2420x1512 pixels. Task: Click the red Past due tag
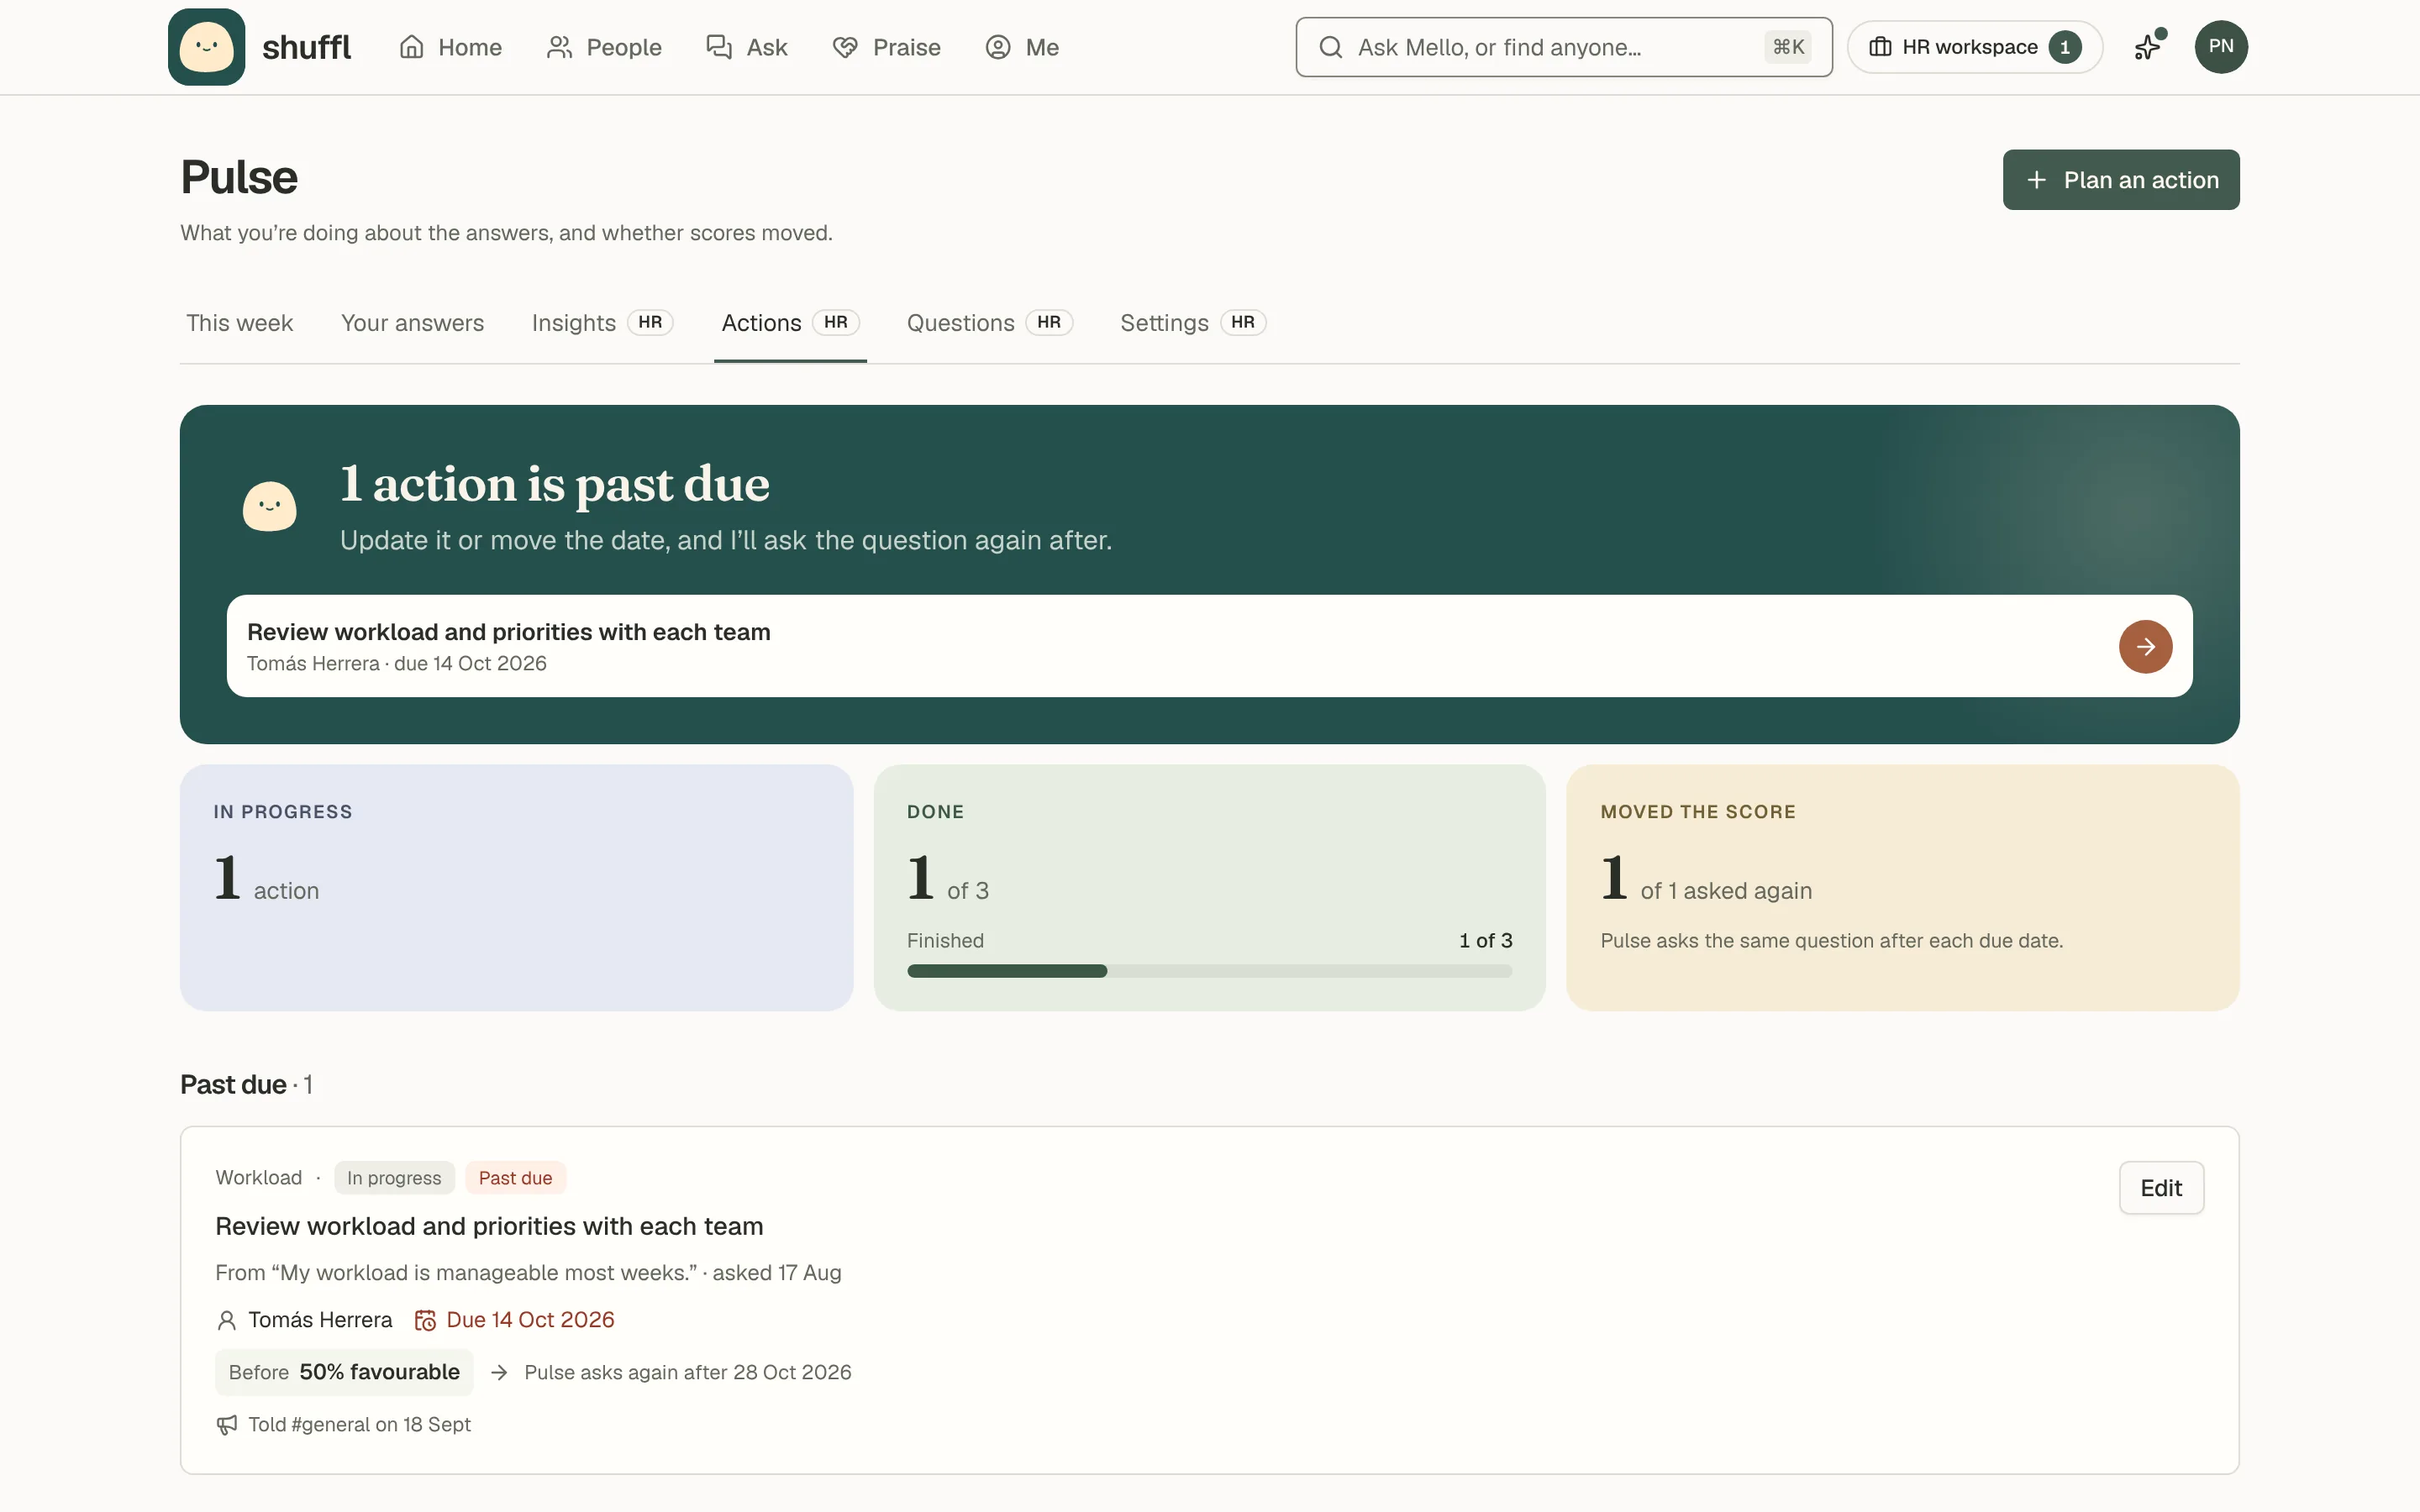pyautogui.click(x=515, y=1178)
